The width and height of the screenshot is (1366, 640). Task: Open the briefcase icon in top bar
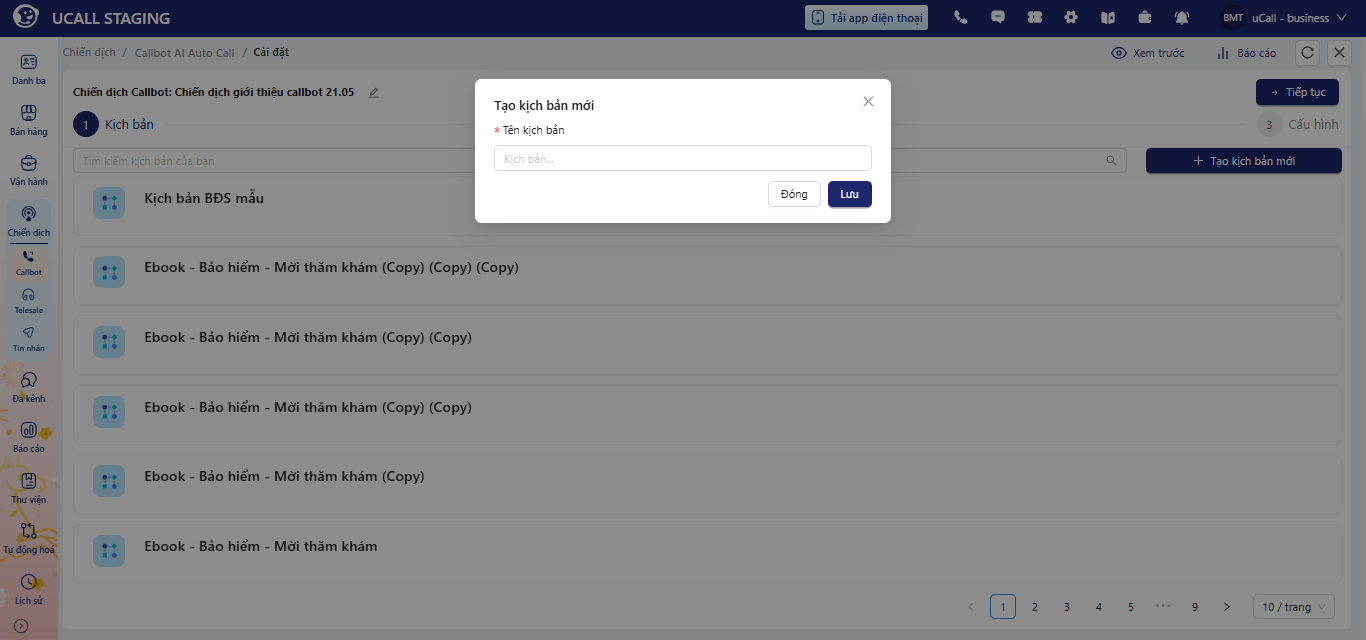[x=1144, y=17]
